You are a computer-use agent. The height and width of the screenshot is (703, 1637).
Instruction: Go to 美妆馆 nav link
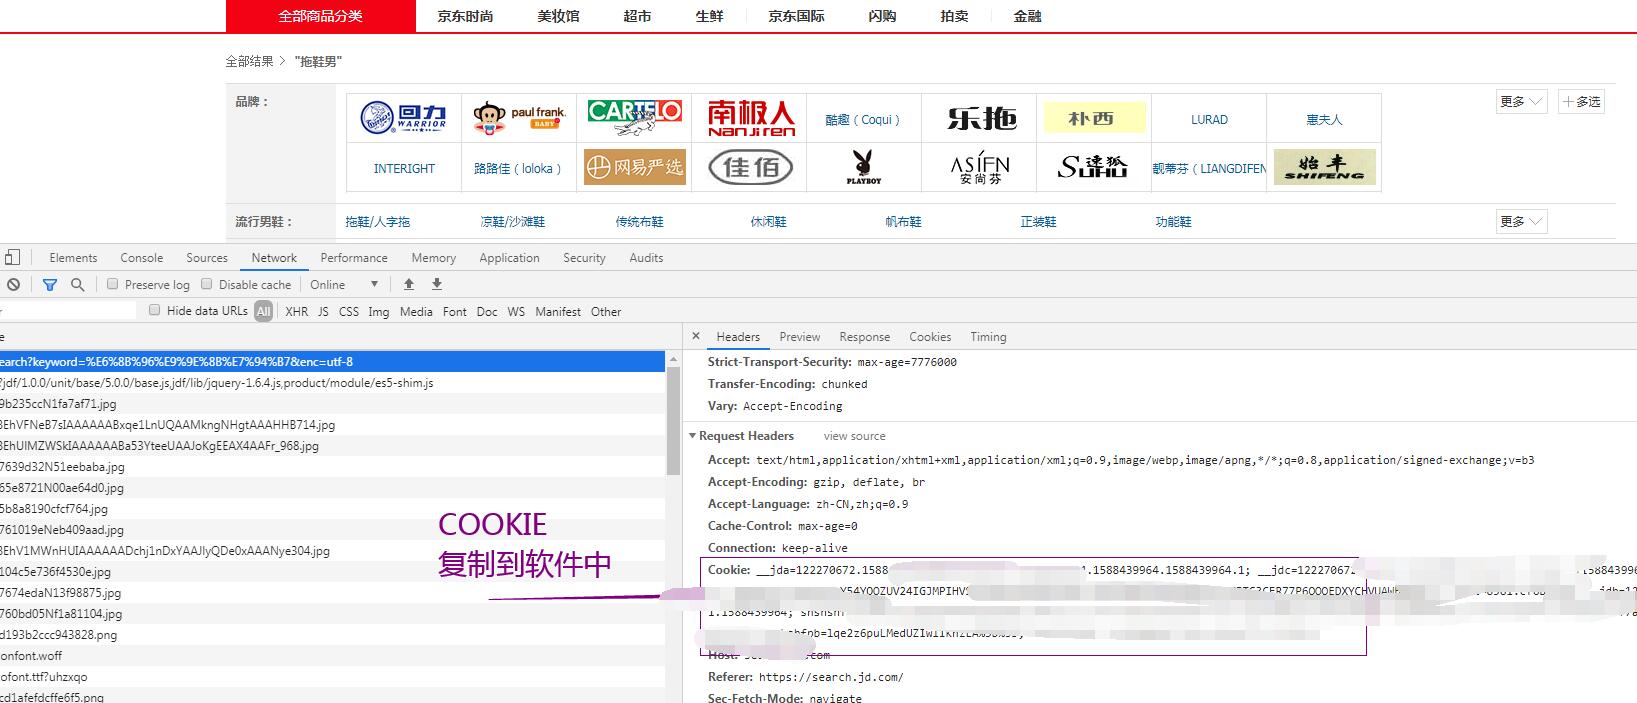[x=558, y=16]
